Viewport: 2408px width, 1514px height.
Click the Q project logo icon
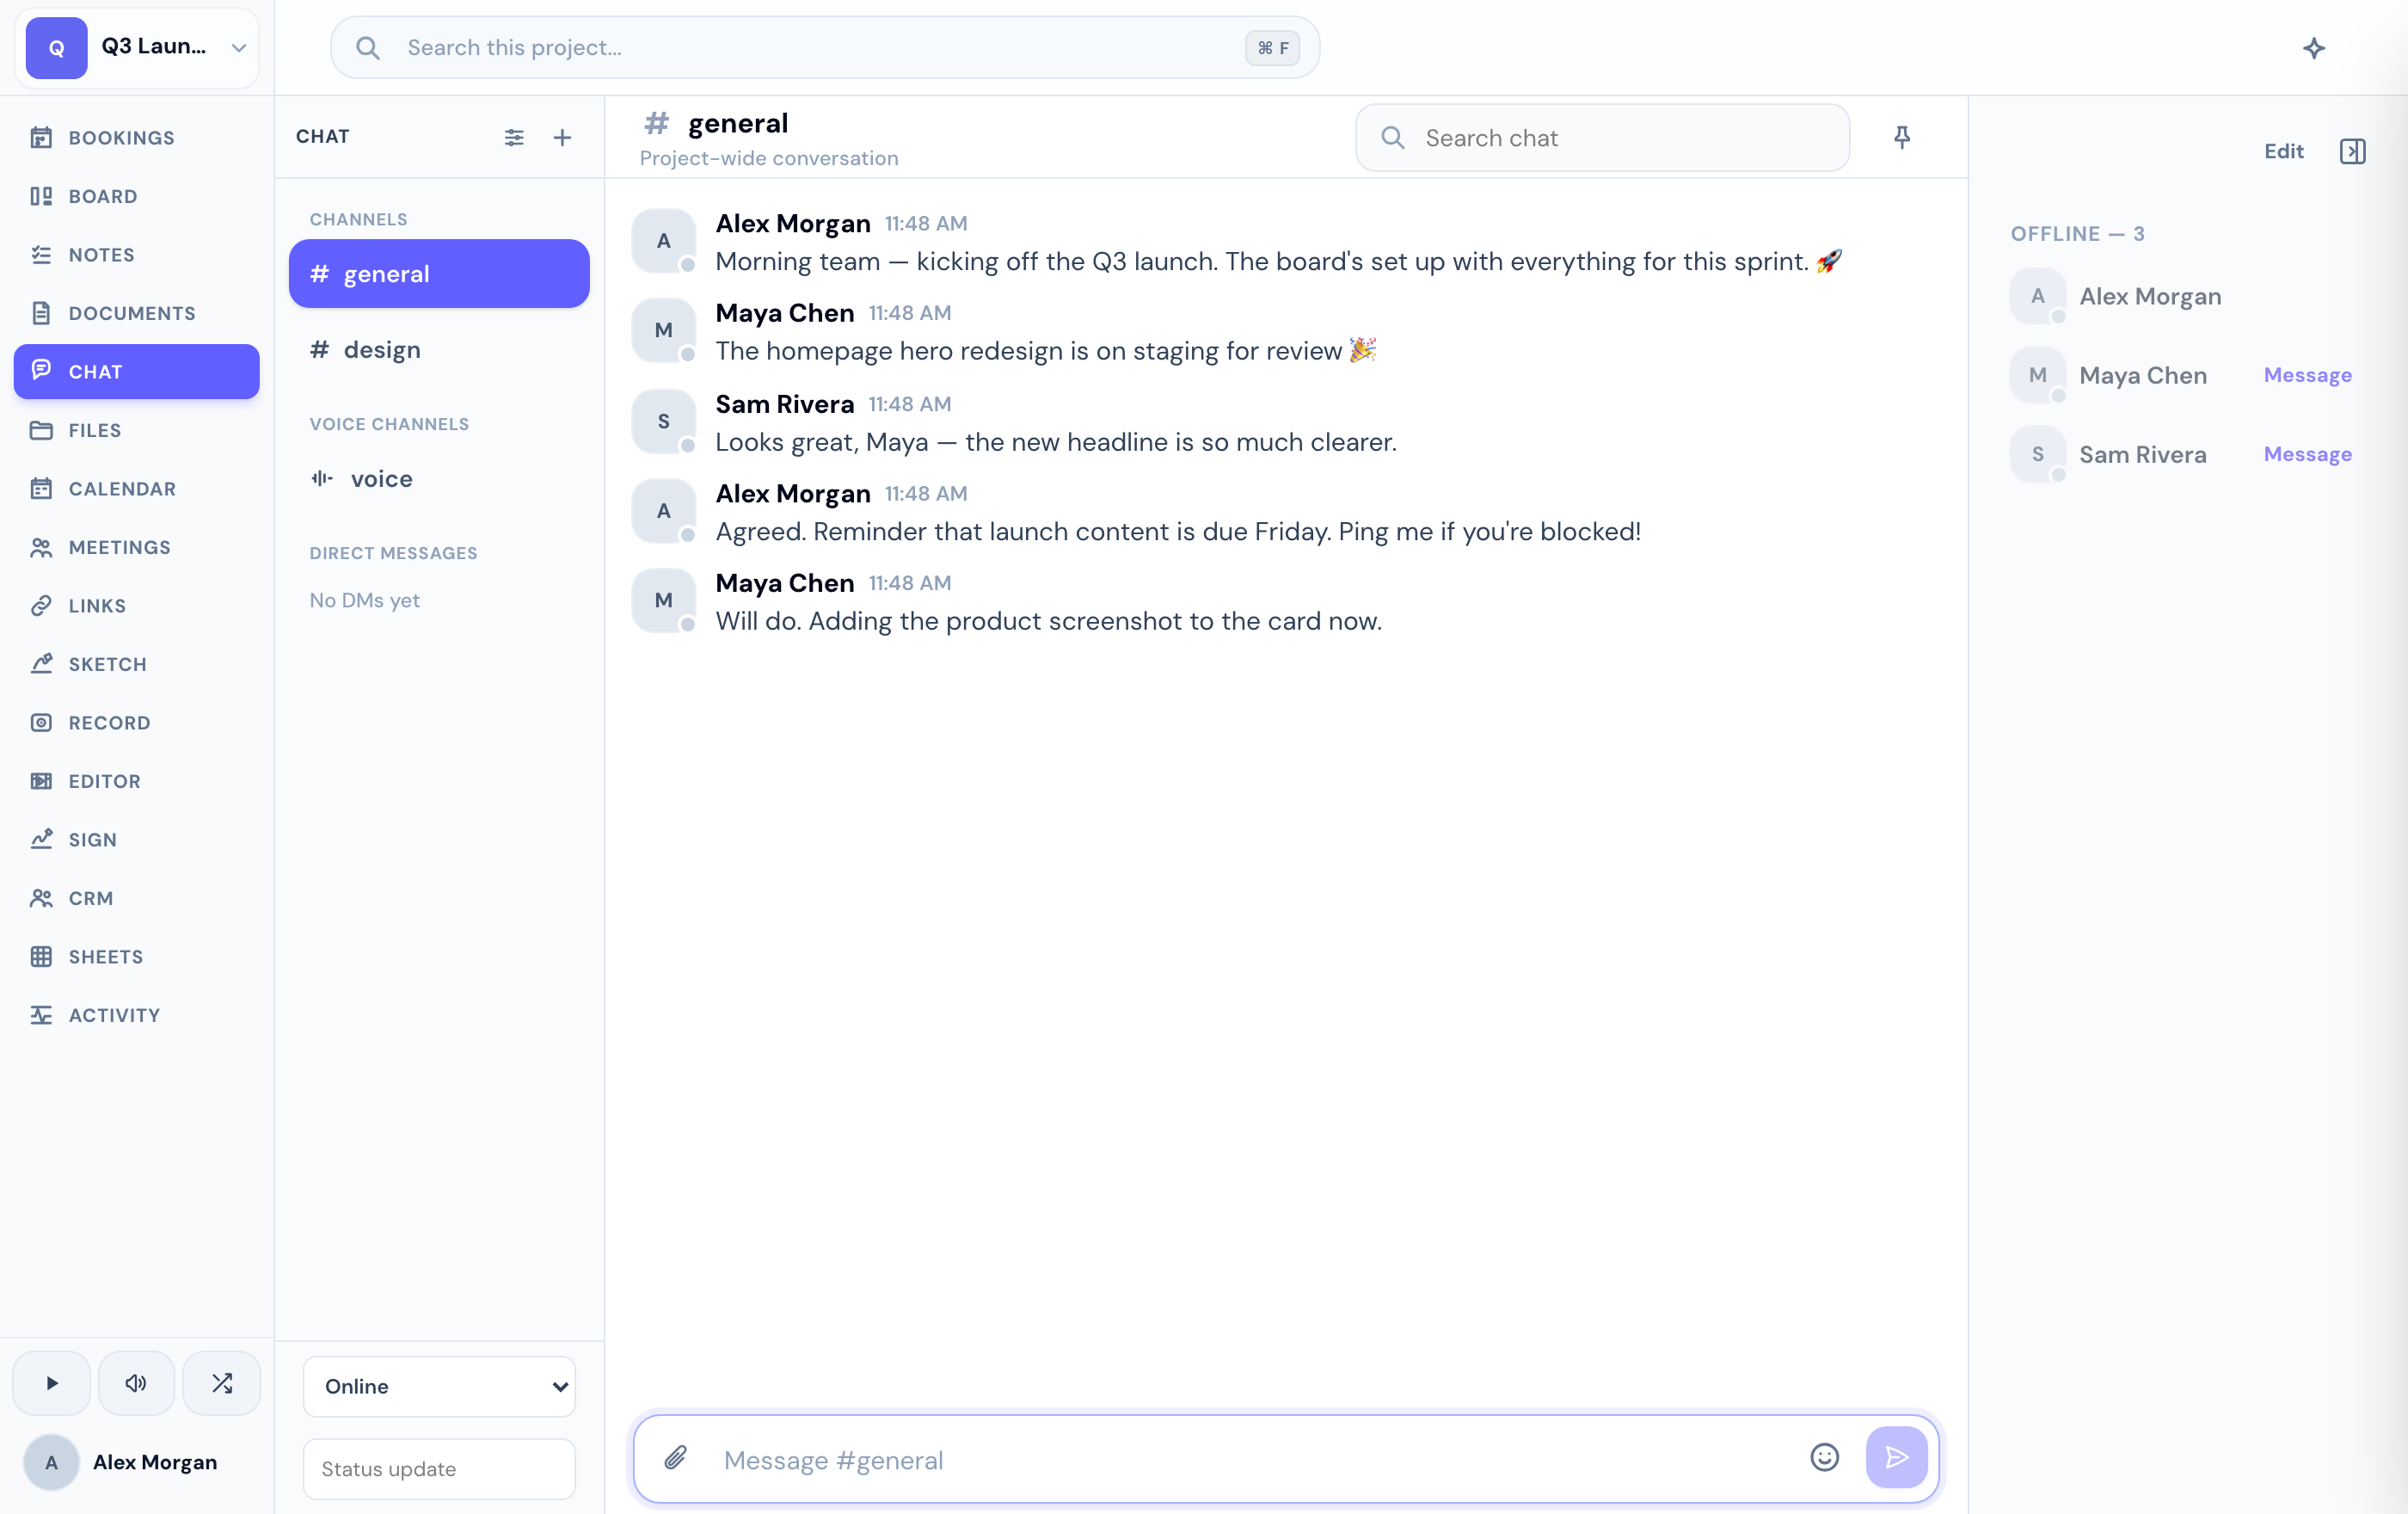pos(56,48)
